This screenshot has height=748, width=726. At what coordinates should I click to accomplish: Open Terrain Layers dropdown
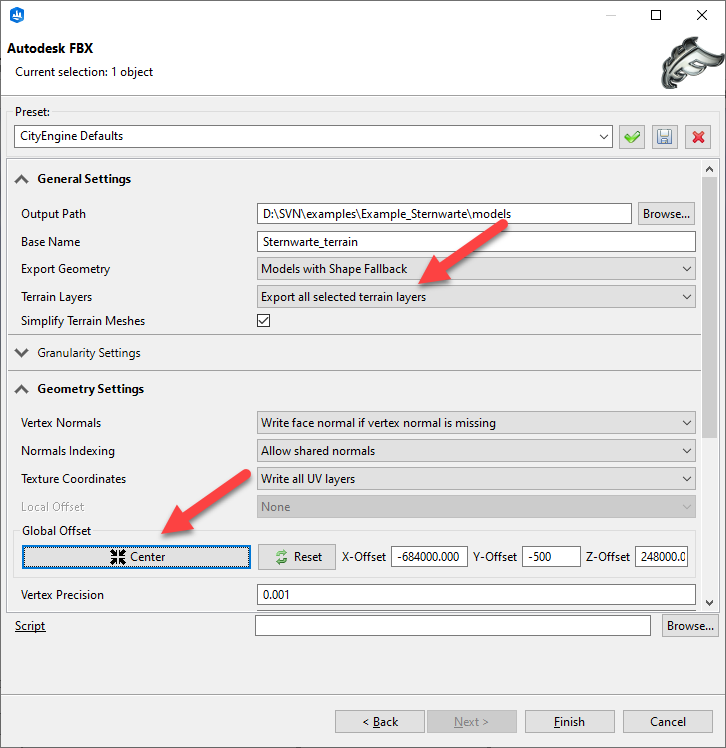point(476,297)
